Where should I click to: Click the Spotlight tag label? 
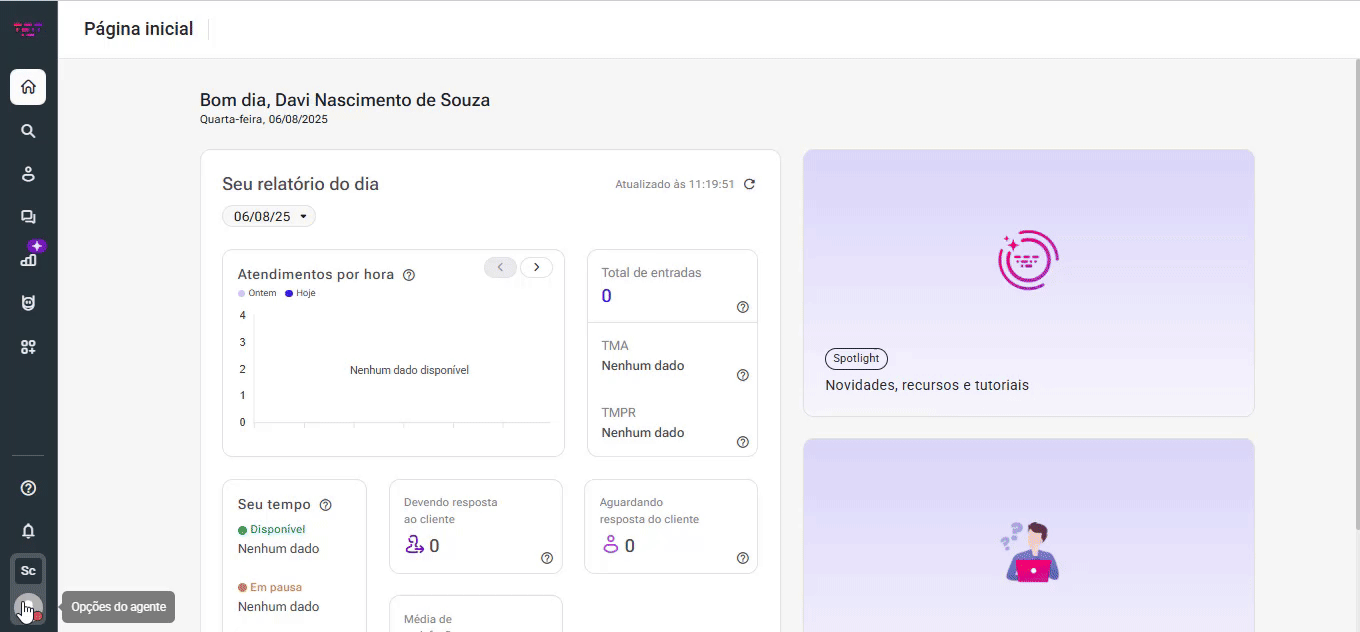pyautogui.click(x=856, y=358)
